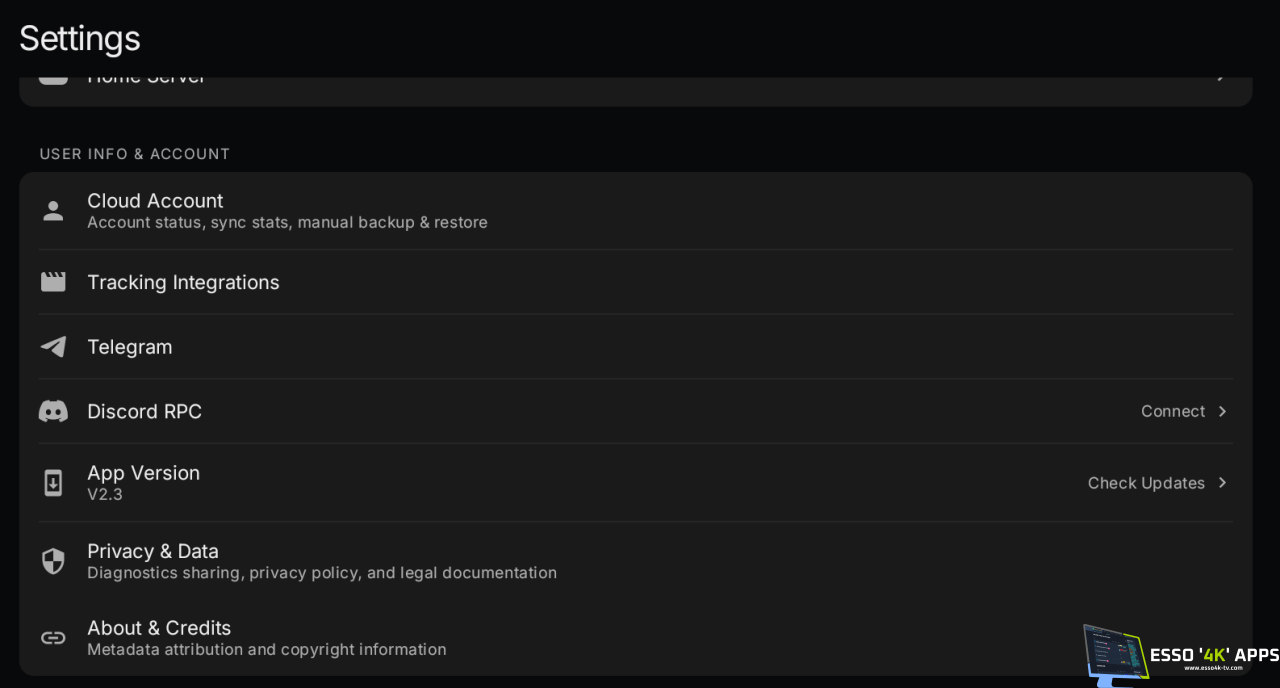This screenshot has height=688, width=1280.
Task: Click the Settings page title
Action: (80, 38)
